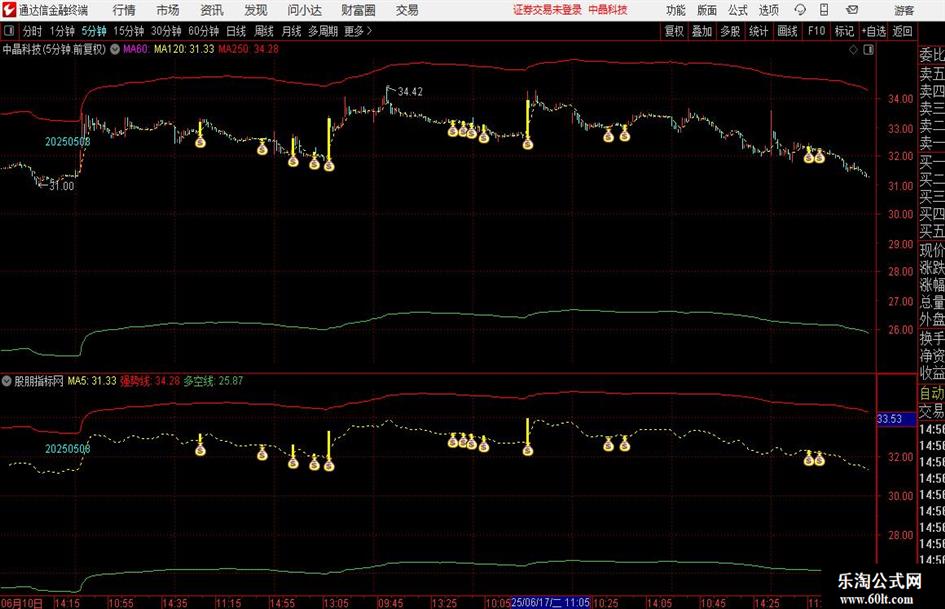This screenshot has height=609, width=945.
Task: Click the 20250508 date label on main chart
Action: [x=68, y=142]
